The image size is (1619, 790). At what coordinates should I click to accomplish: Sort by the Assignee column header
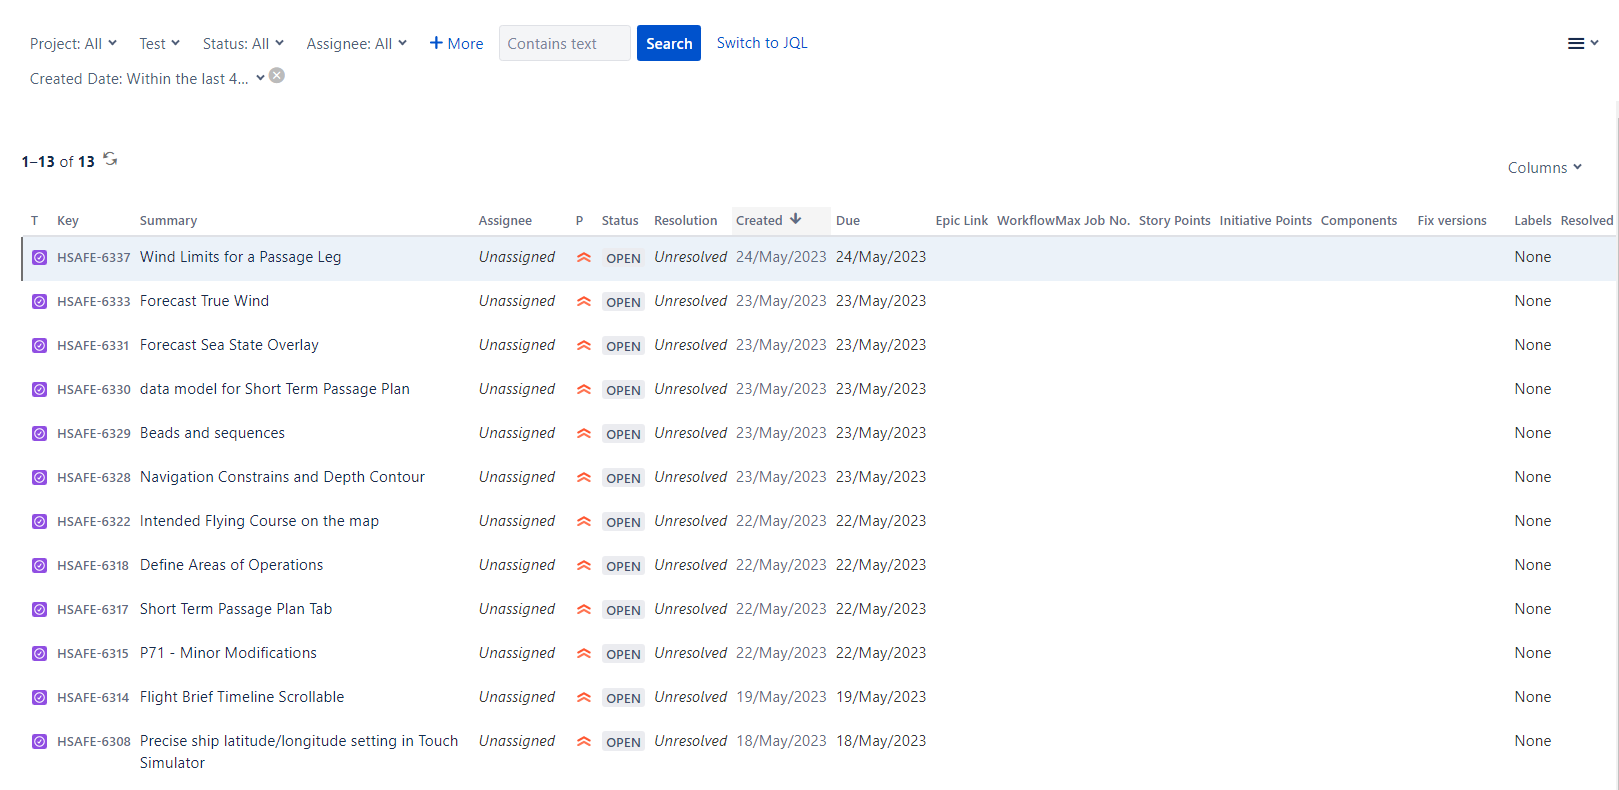tap(505, 220)
